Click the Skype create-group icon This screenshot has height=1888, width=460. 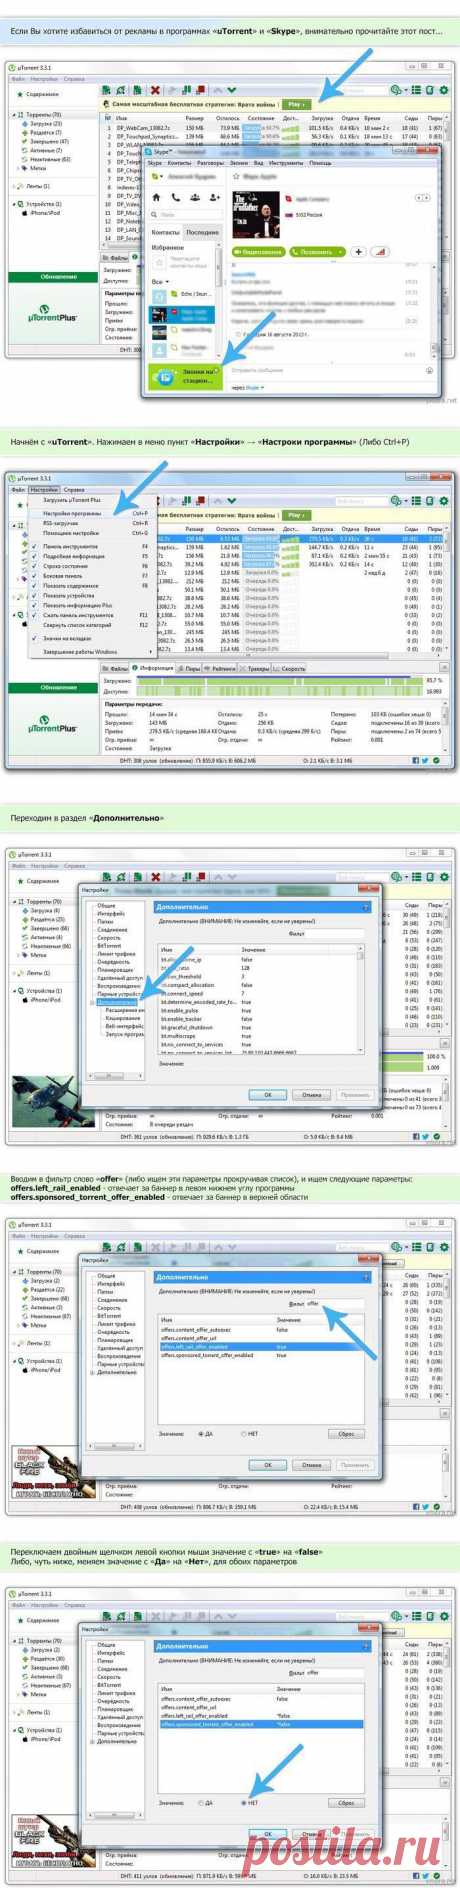tap(197, 195)
